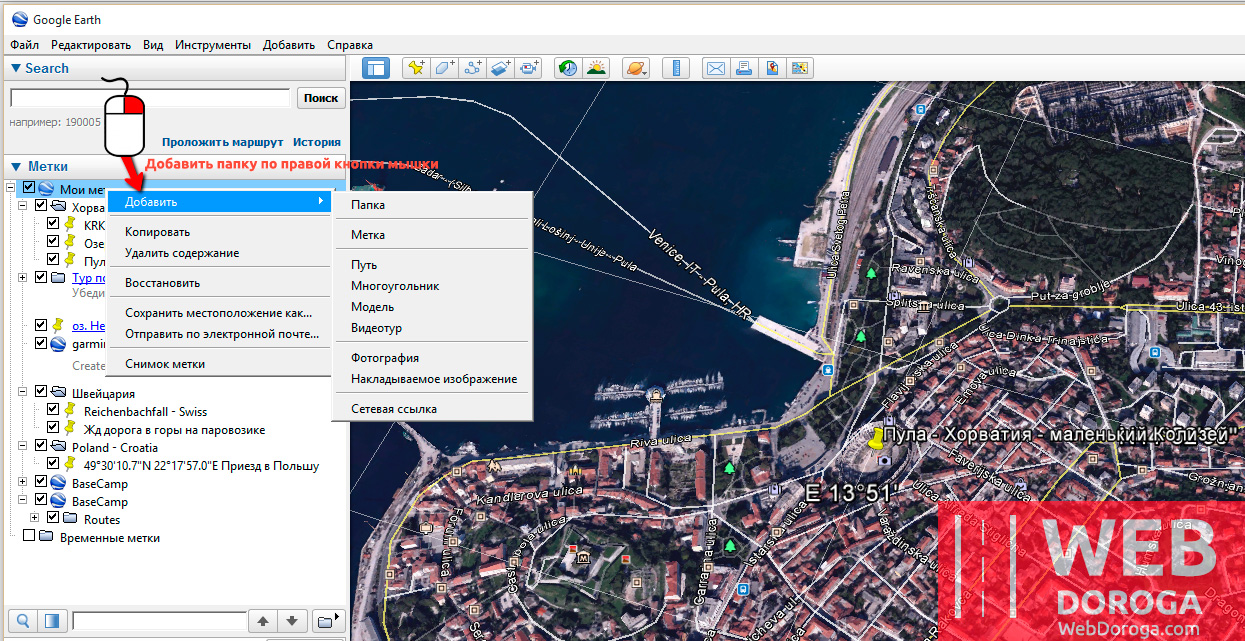Click the Проложить маршрут link
The width and height of the screenshot is (1245, 641).
pos(223,142)
